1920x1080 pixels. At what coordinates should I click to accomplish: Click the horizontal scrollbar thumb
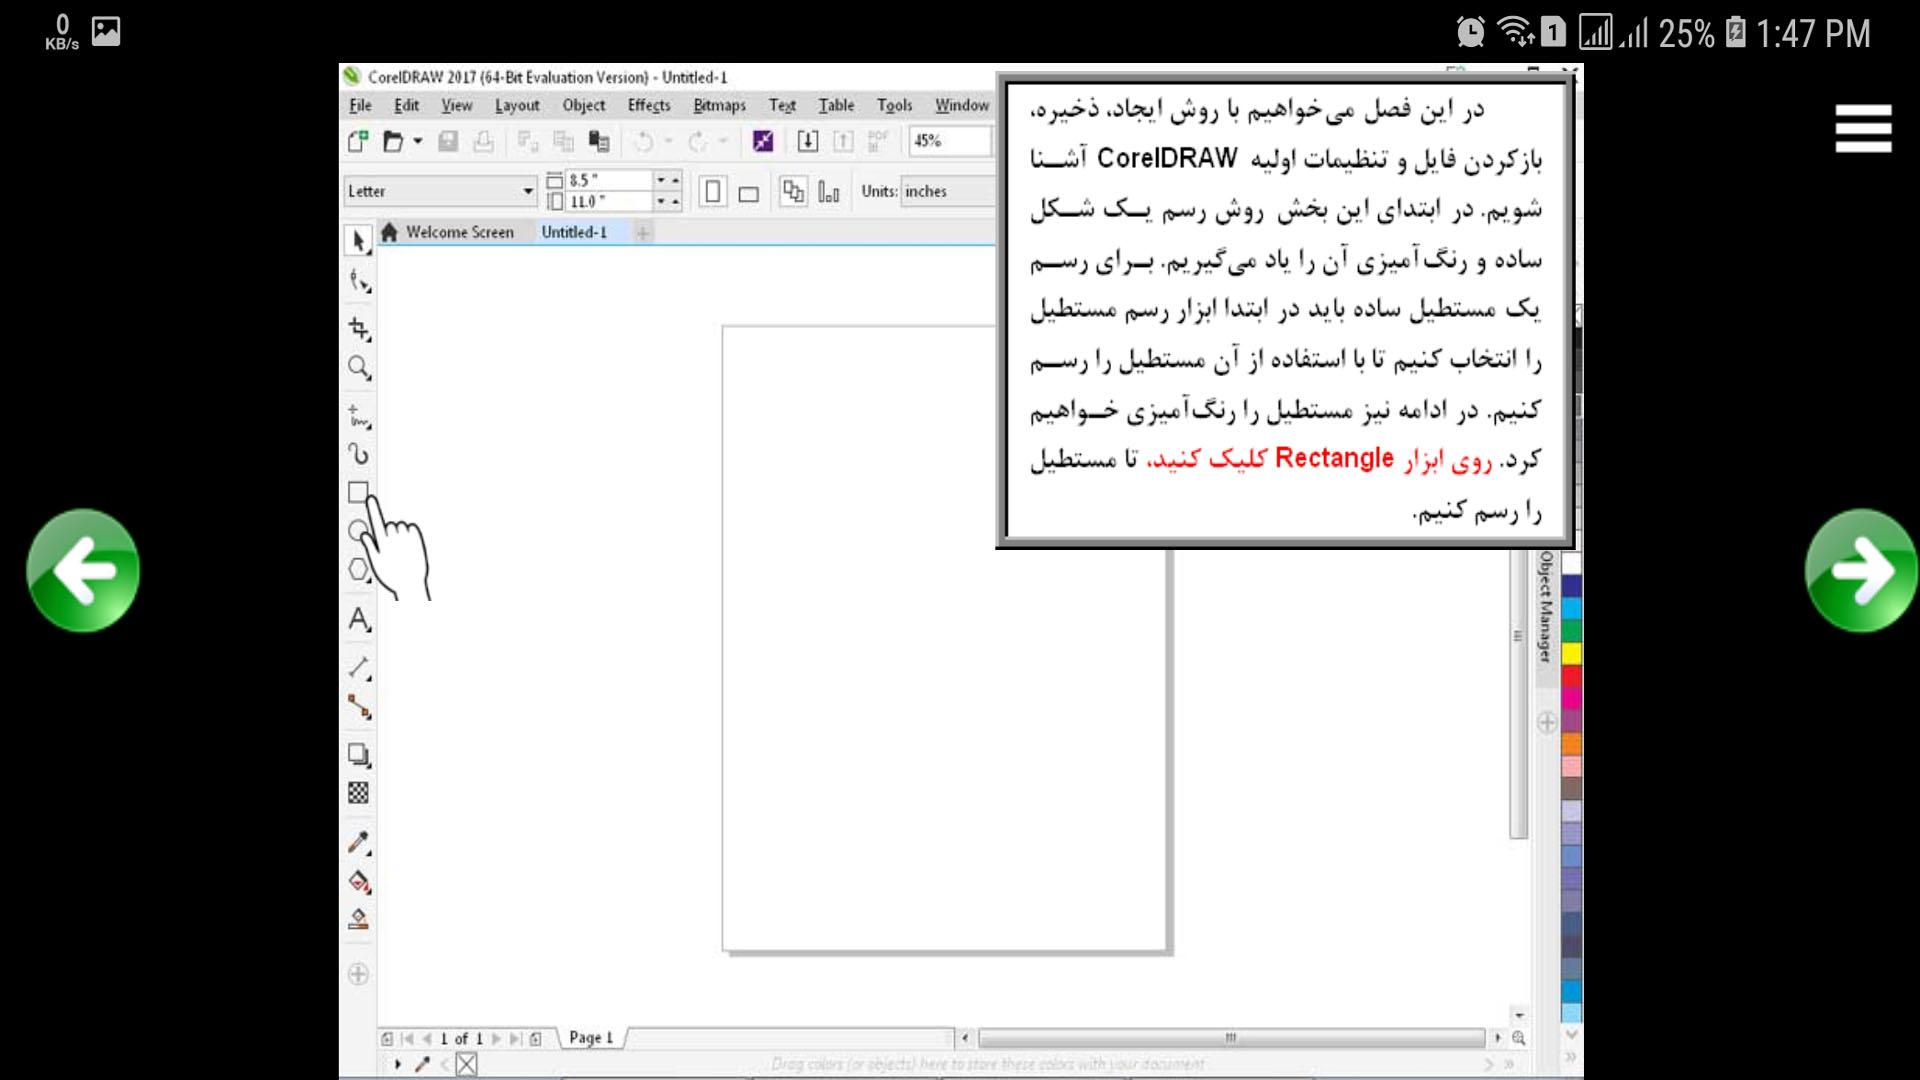coord(1232,1038)
